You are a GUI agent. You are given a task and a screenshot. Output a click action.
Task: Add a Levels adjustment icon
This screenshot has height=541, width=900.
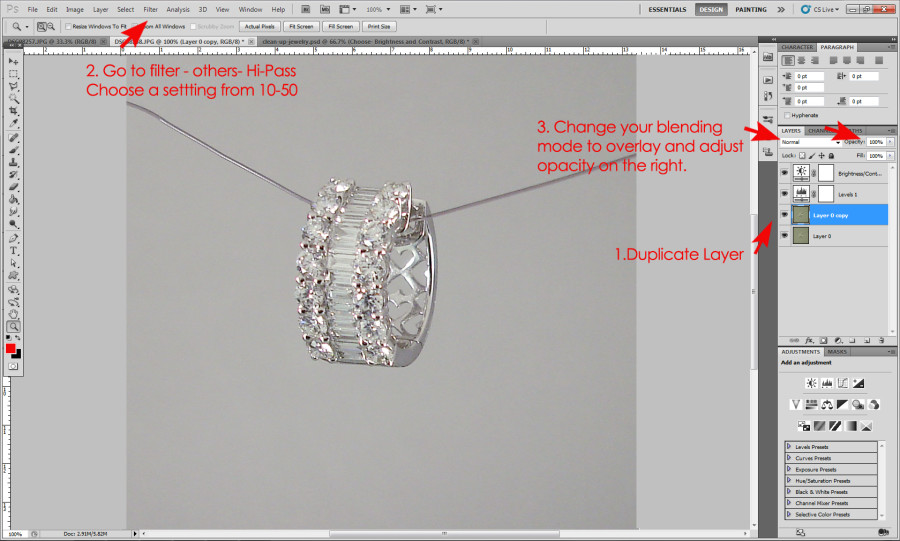click(827, 383)
